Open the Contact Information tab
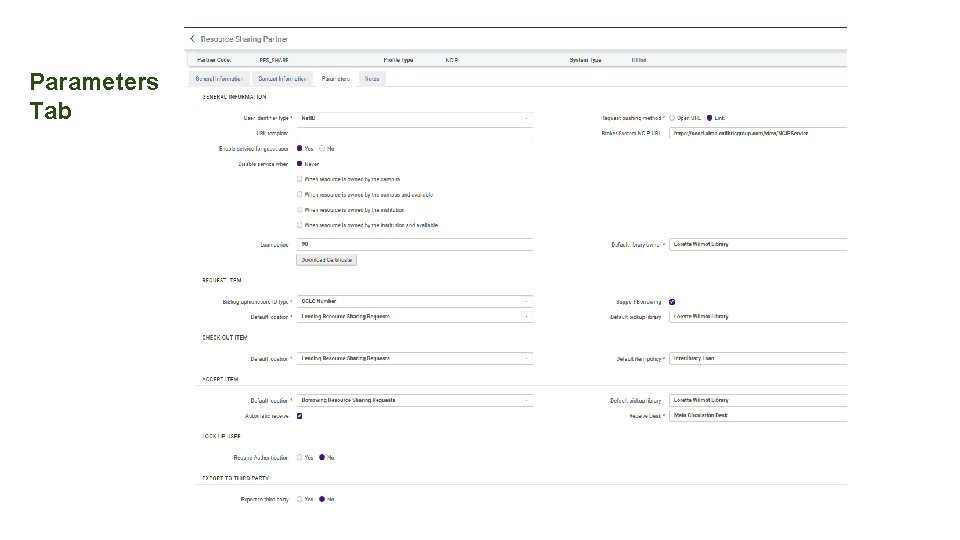Screen dimensions: 960x540 (x=282, y=79)
